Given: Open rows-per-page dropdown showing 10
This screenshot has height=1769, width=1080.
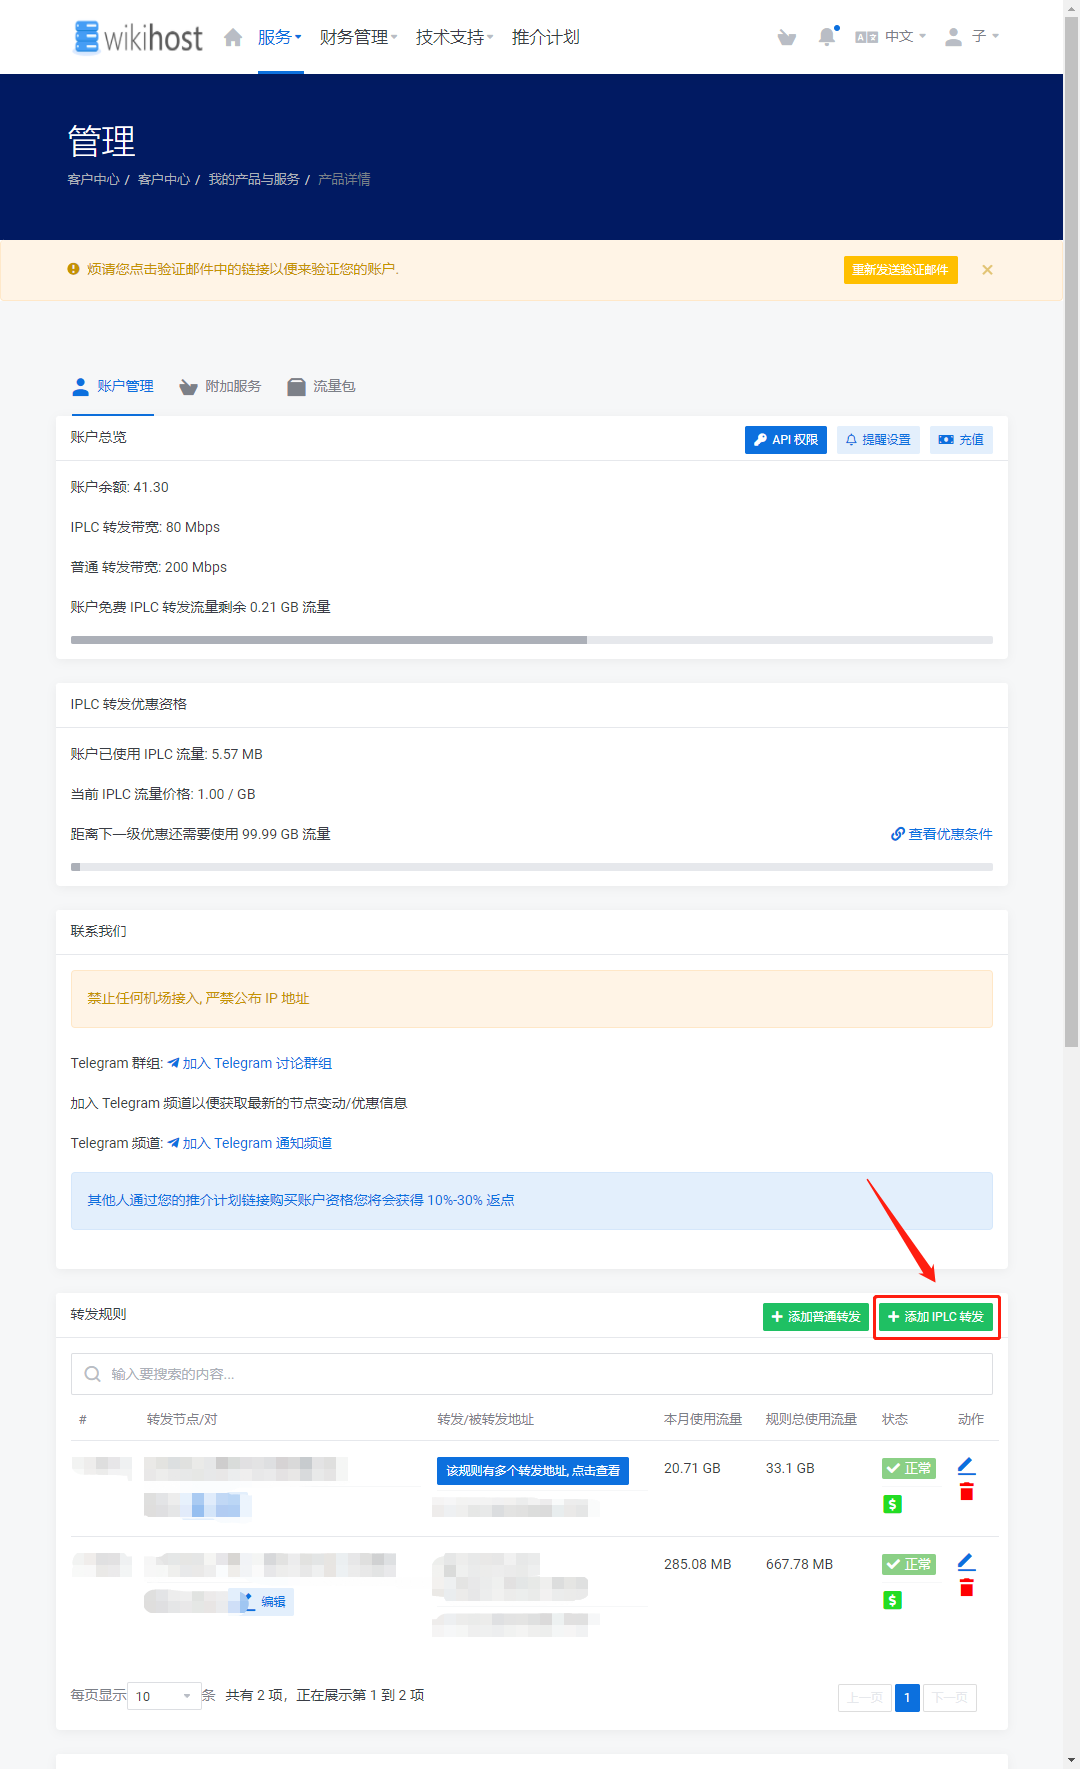Looking at the screenshot, I should click(164, 1696).
